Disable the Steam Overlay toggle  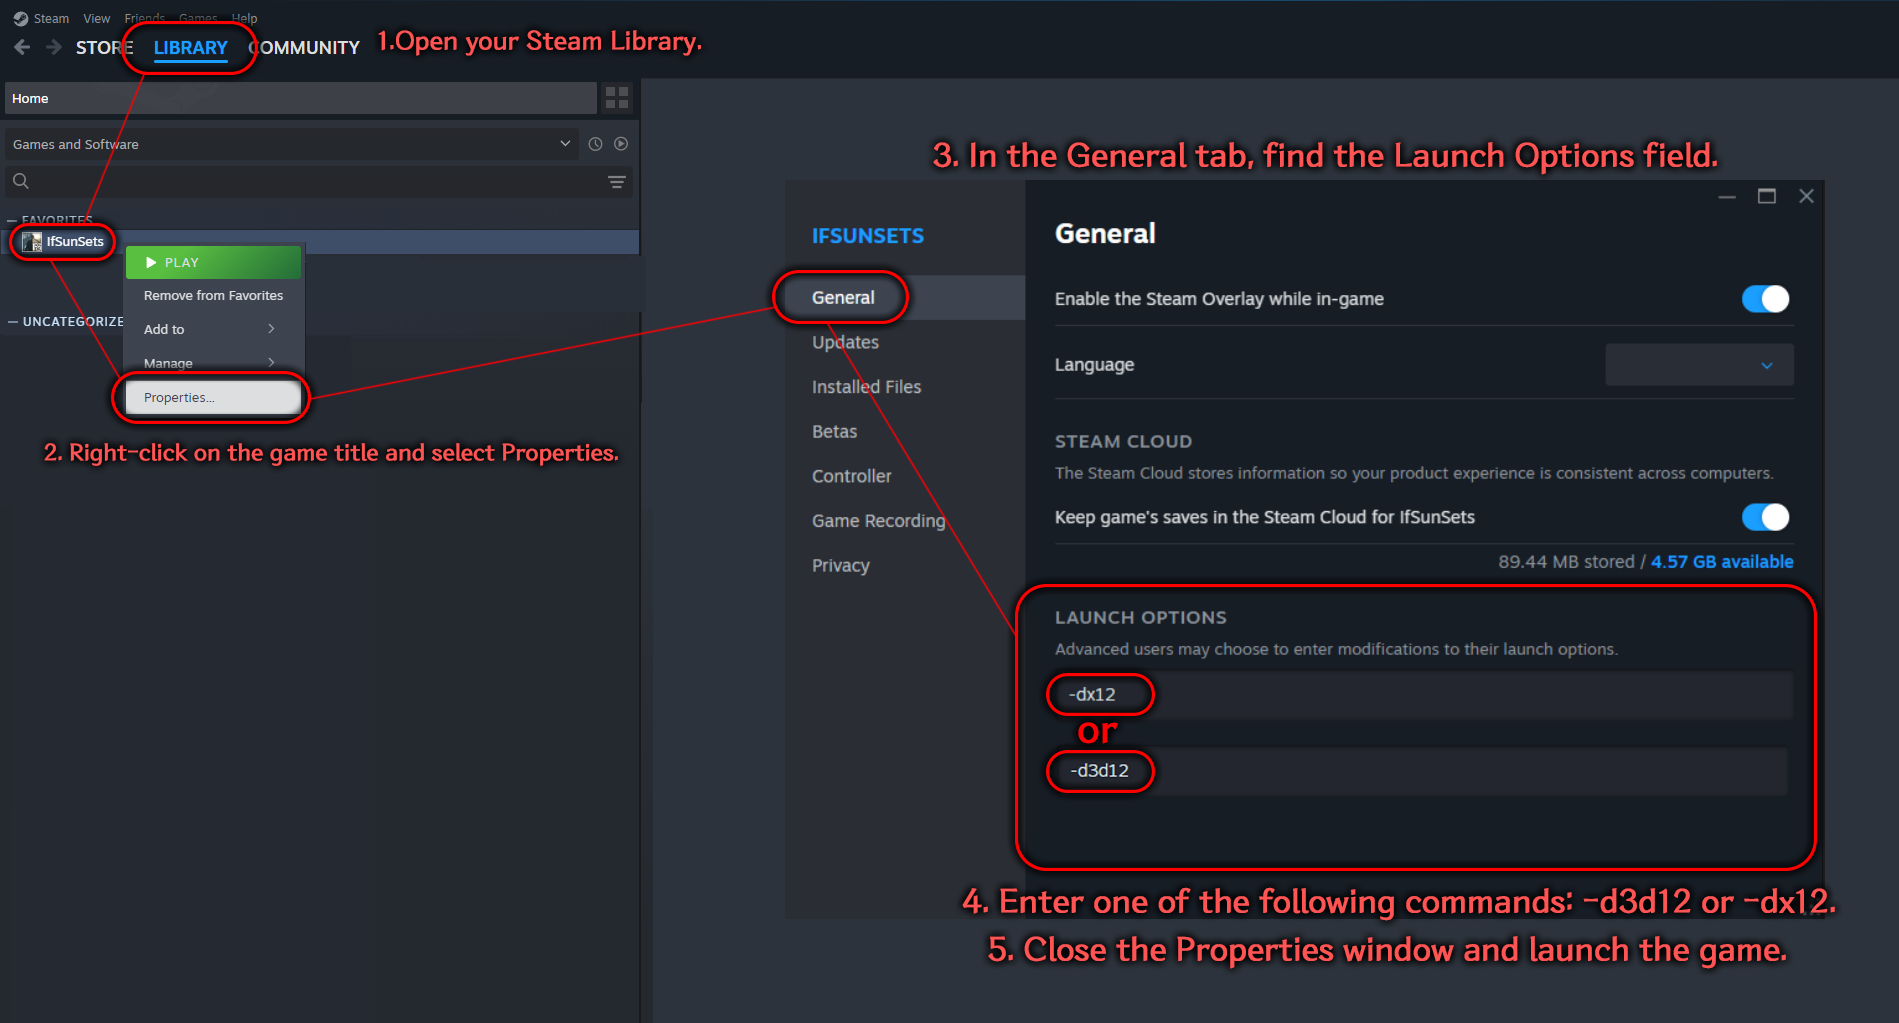[x=1764, y=298]
